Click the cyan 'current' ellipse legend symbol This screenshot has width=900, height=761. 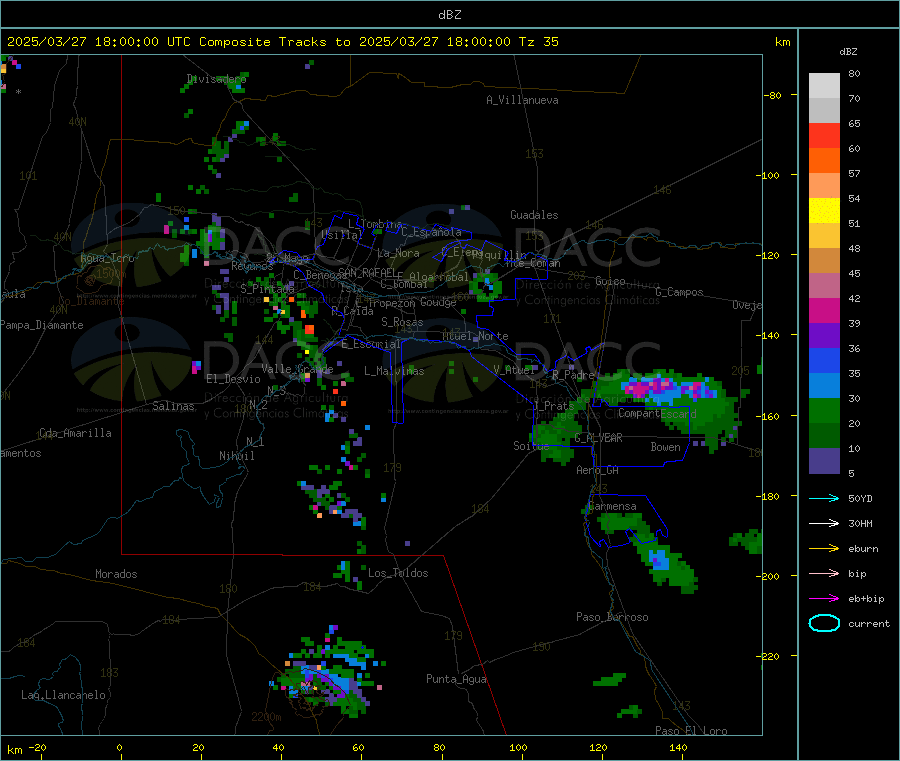[x=824, y=623]
